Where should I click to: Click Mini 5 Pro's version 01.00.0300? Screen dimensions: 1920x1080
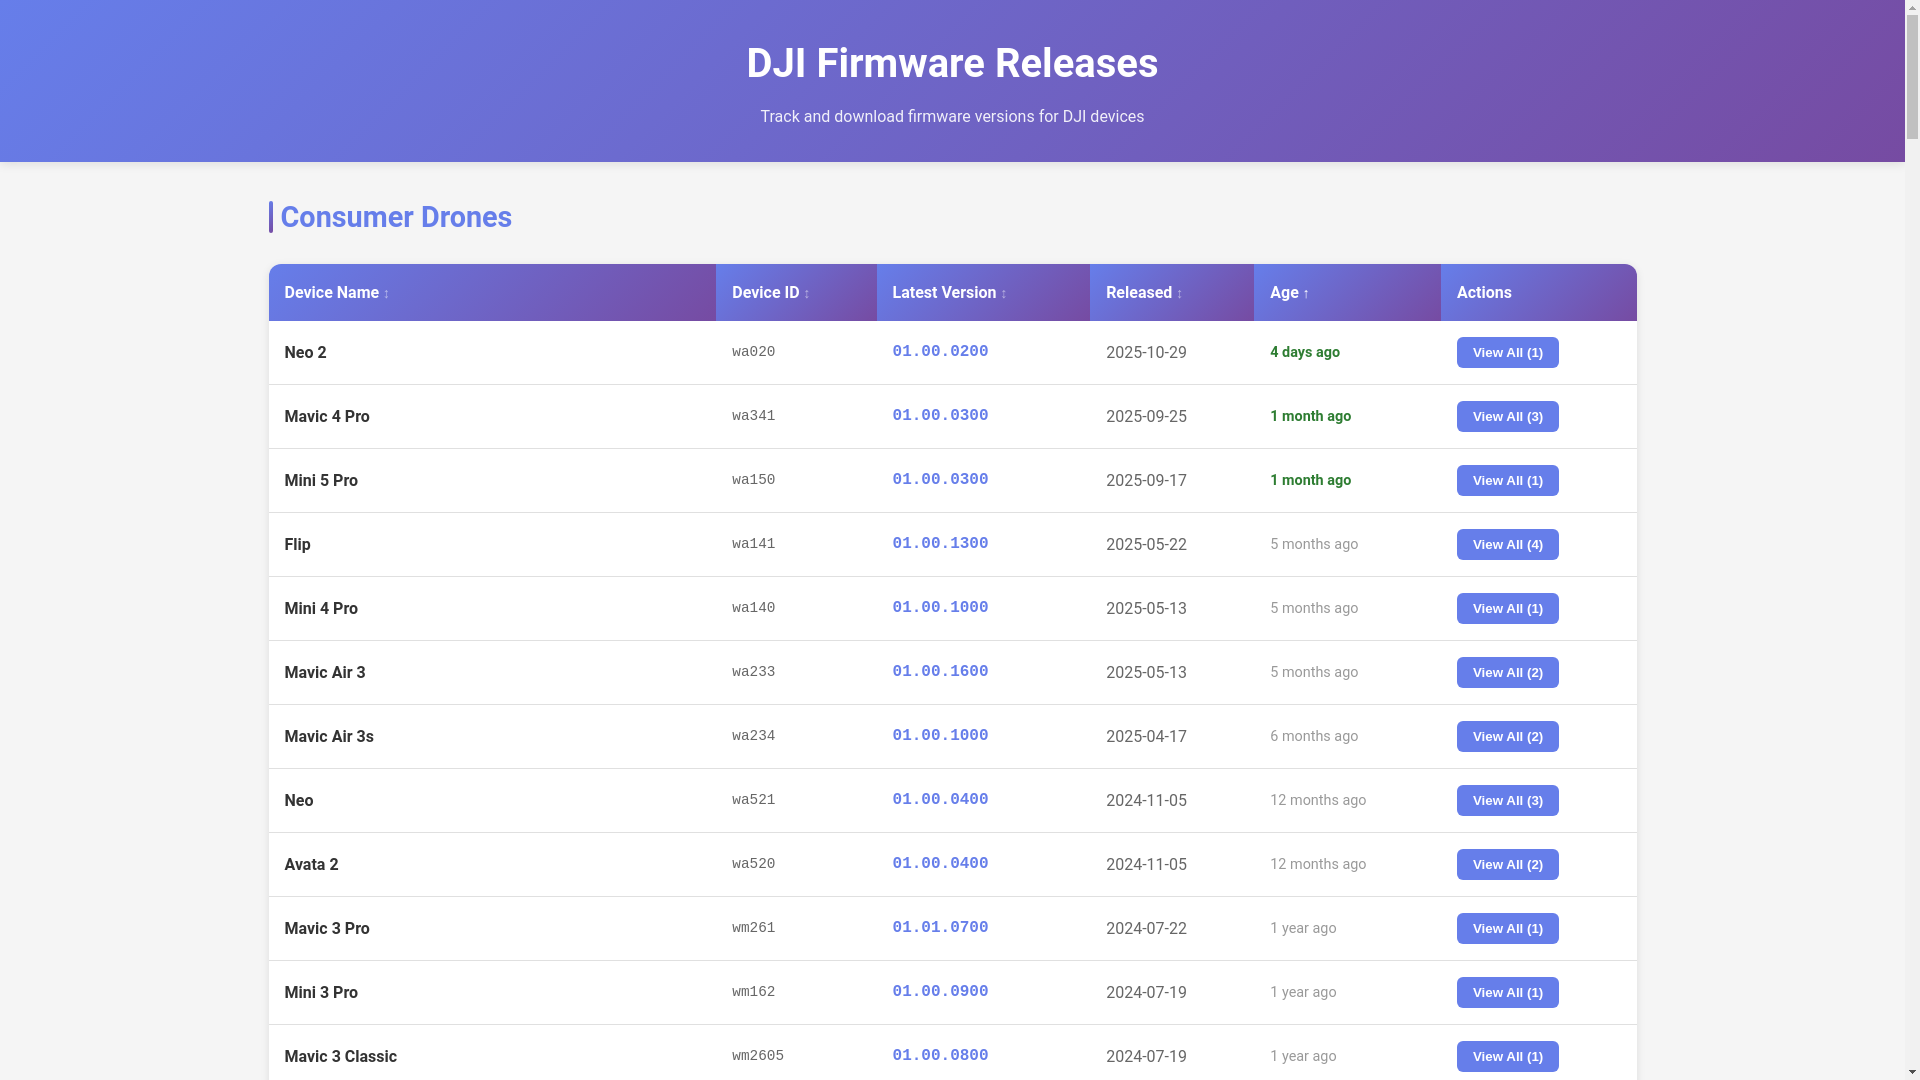[x=940, y=480]
